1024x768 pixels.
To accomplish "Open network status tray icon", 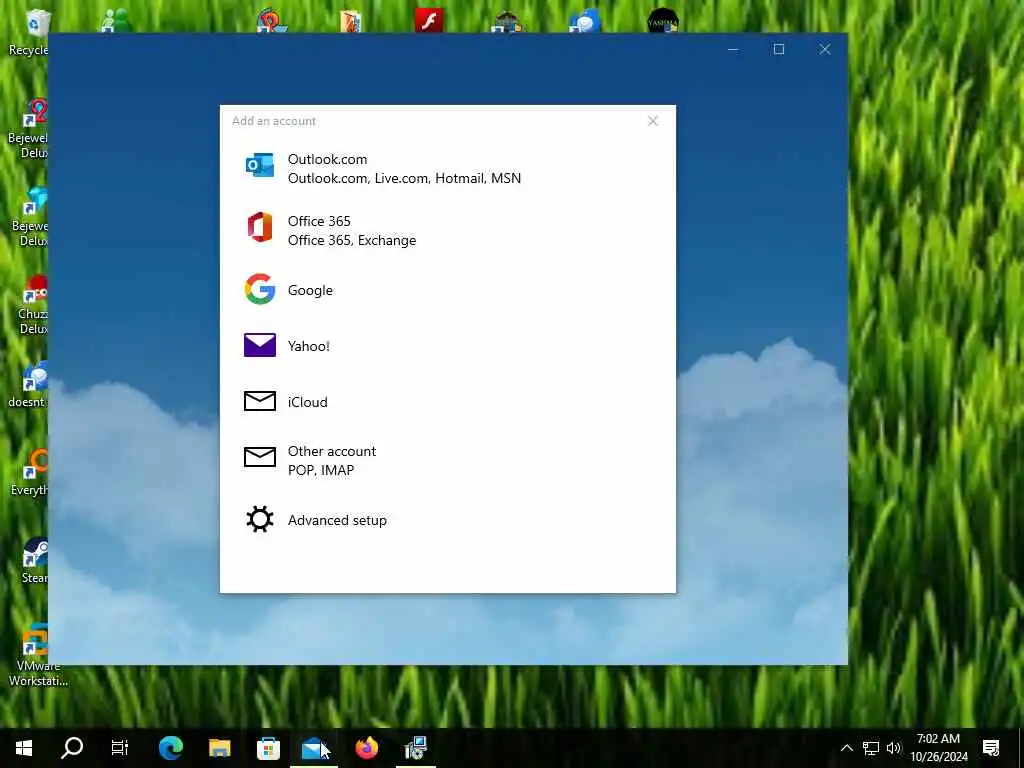I will click(871, 748).
